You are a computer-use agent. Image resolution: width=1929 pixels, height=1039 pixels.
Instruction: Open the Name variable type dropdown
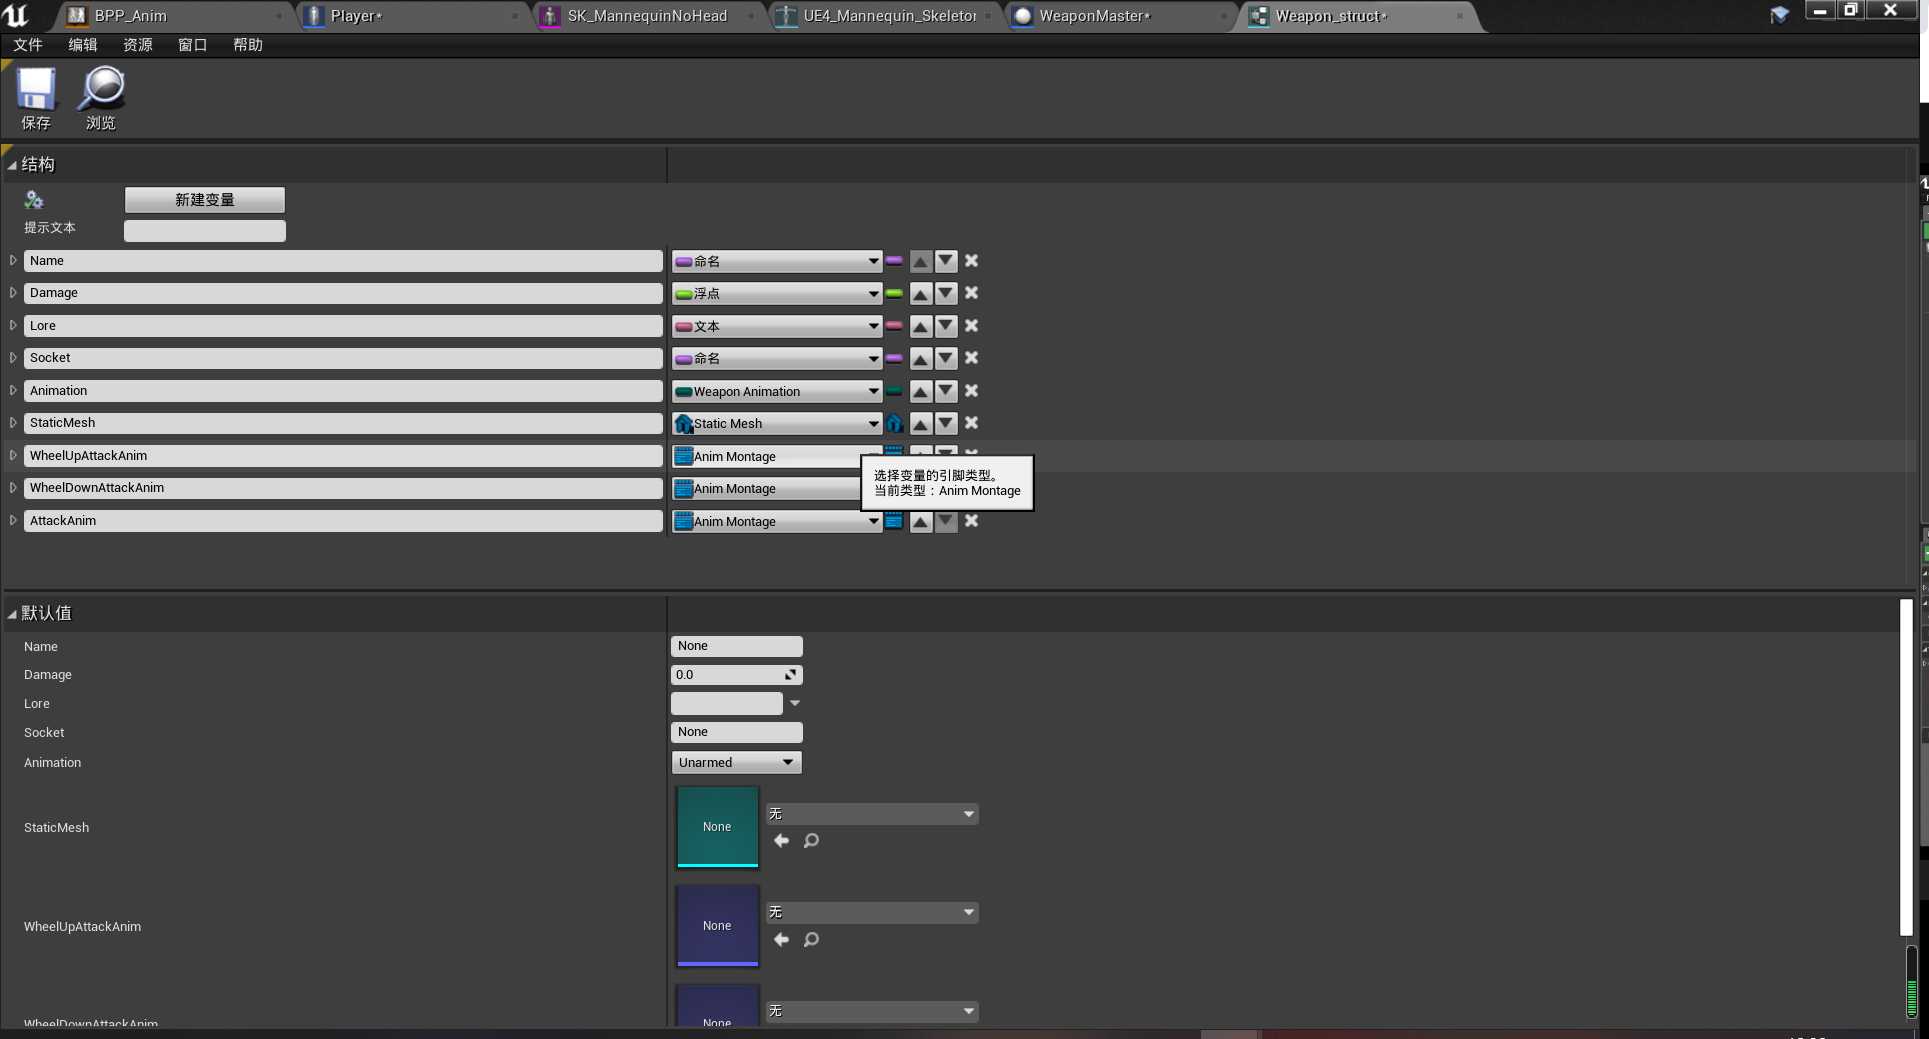777,261
